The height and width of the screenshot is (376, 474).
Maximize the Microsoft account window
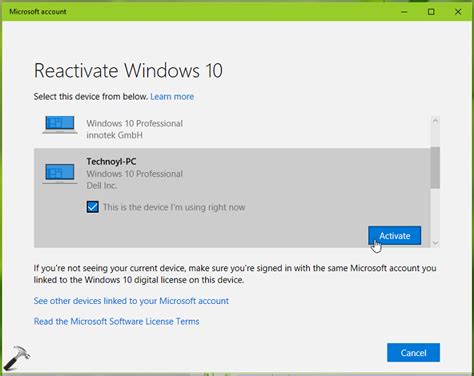pos(431,12)
